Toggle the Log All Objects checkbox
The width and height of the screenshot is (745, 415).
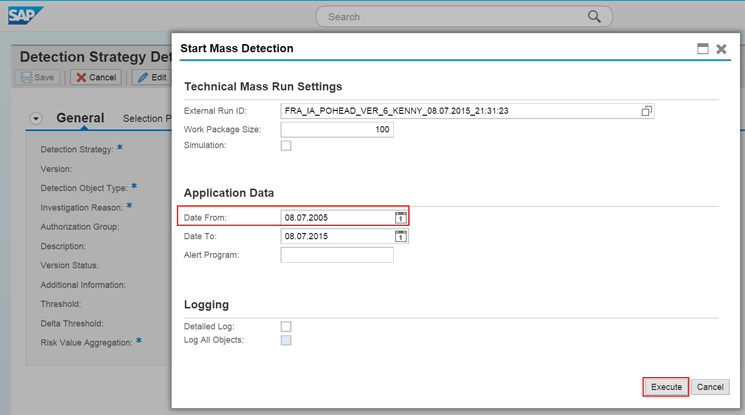(x=286, y=340)
